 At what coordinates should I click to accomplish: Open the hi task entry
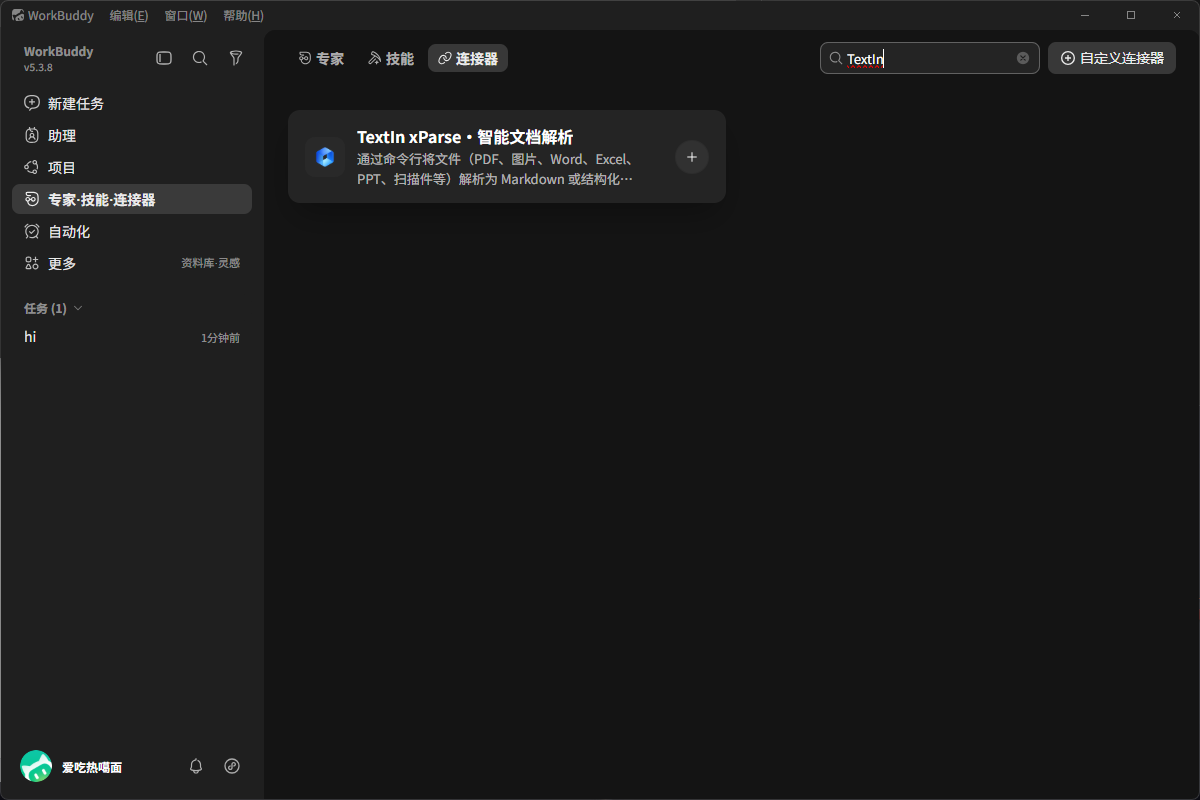tap(132, 337)
